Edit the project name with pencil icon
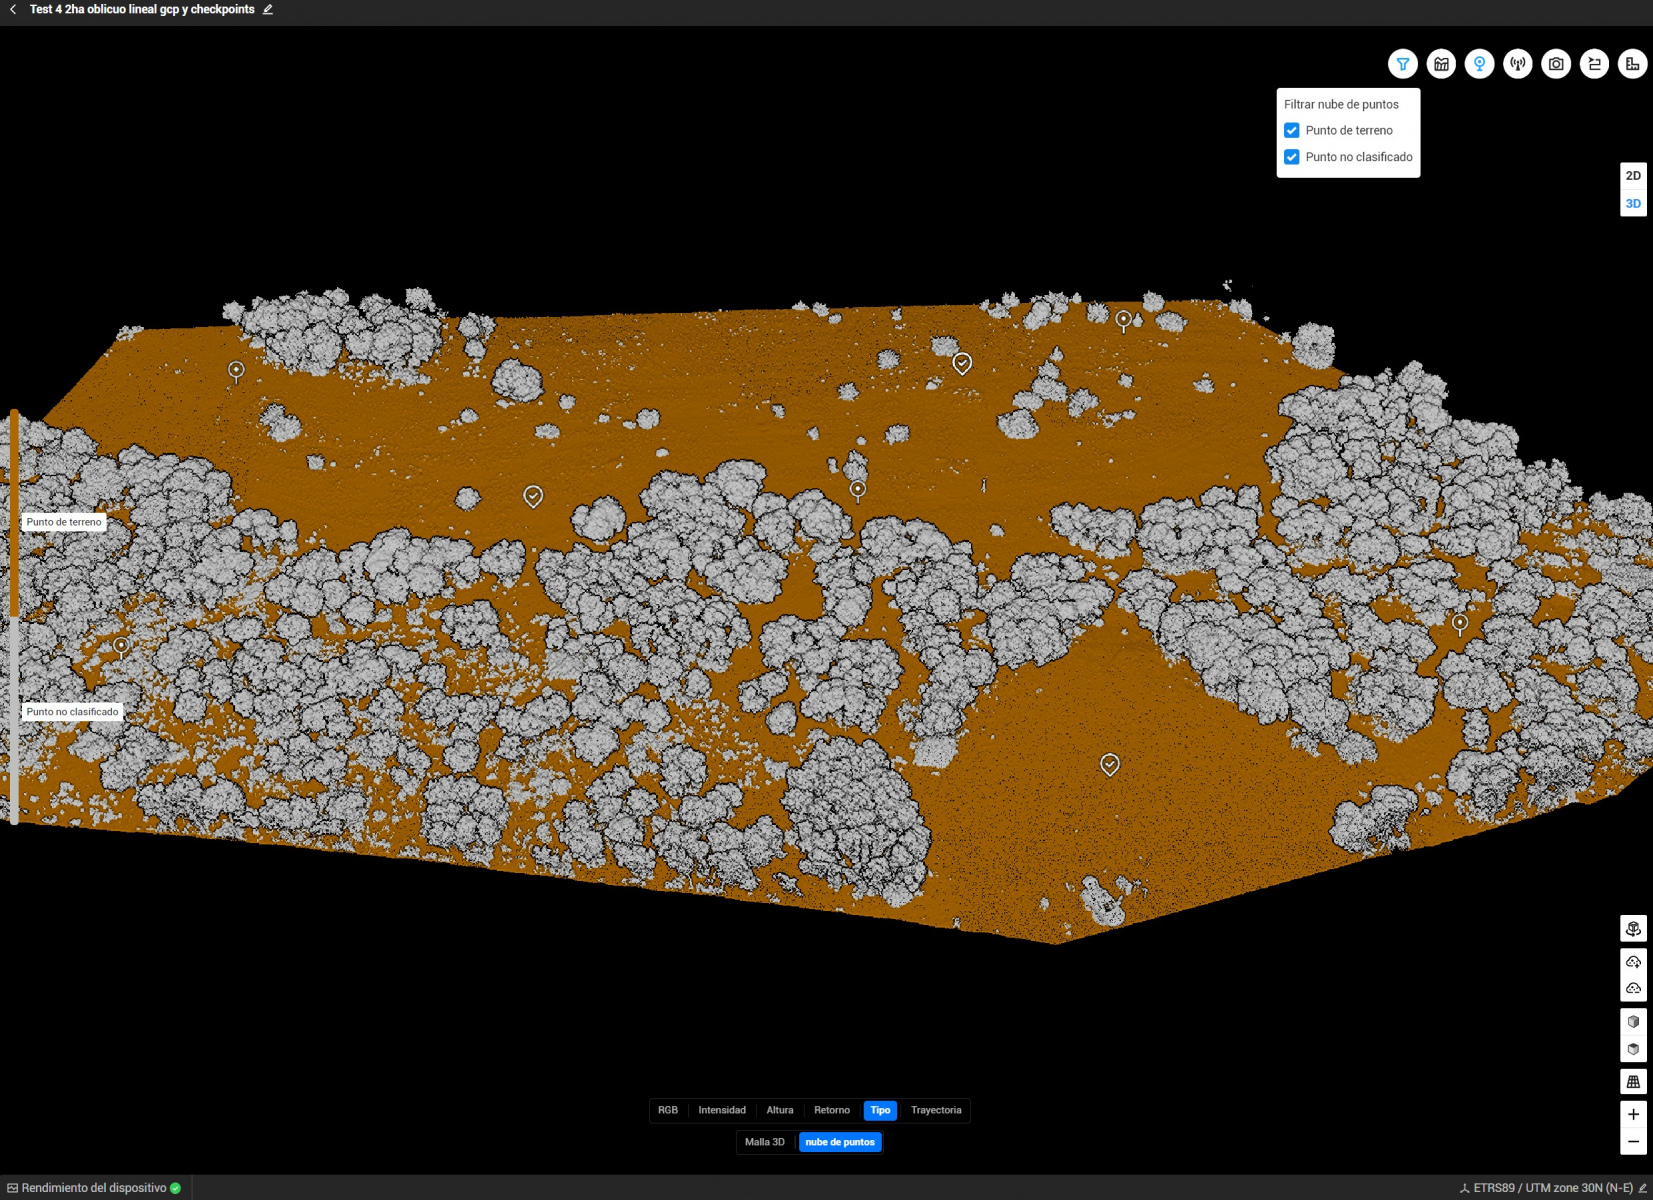Viewport: 1653px width, 1200px height. [268, 10]
